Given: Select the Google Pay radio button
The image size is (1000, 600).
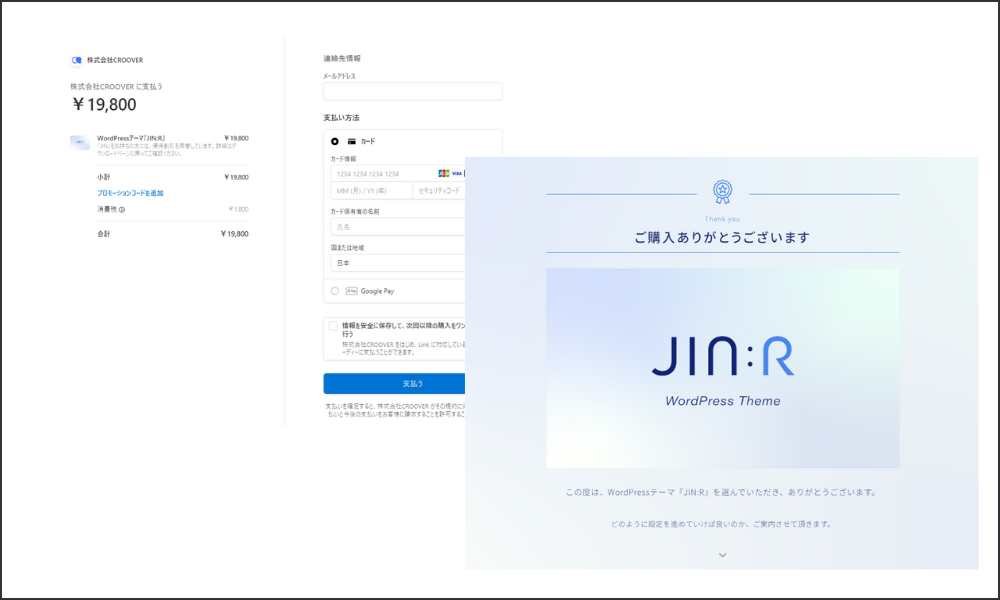Looking at the screenshot, I should click(x=335, y=291).
